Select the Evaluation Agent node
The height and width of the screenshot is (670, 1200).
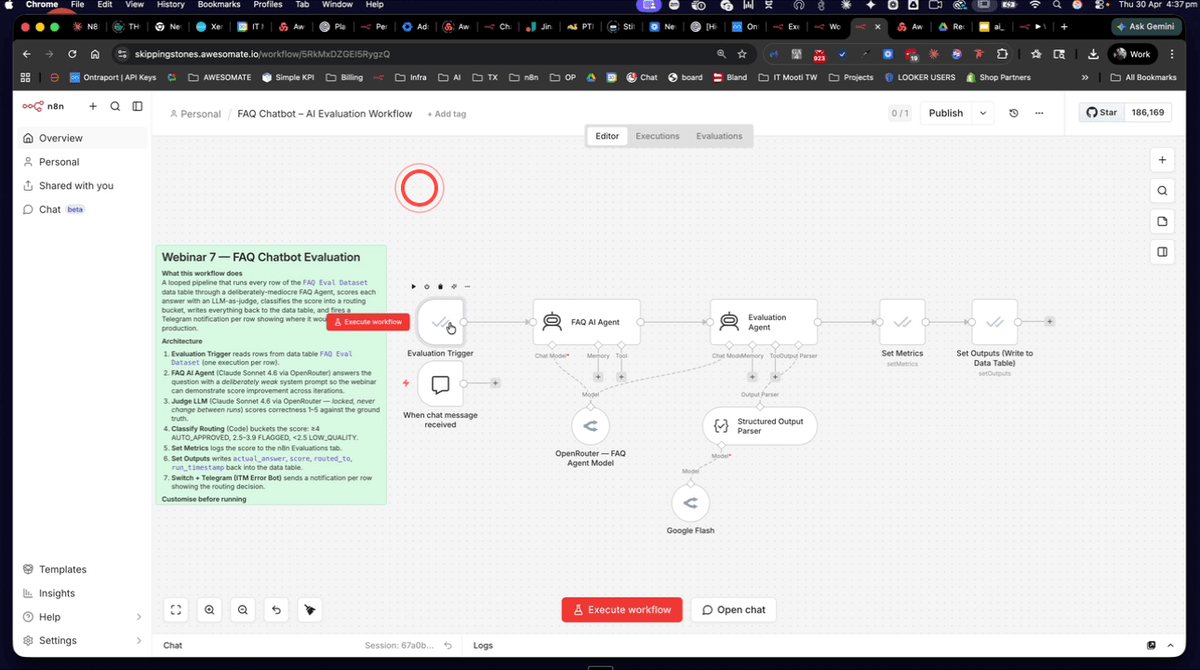click(x=763, y=322)
